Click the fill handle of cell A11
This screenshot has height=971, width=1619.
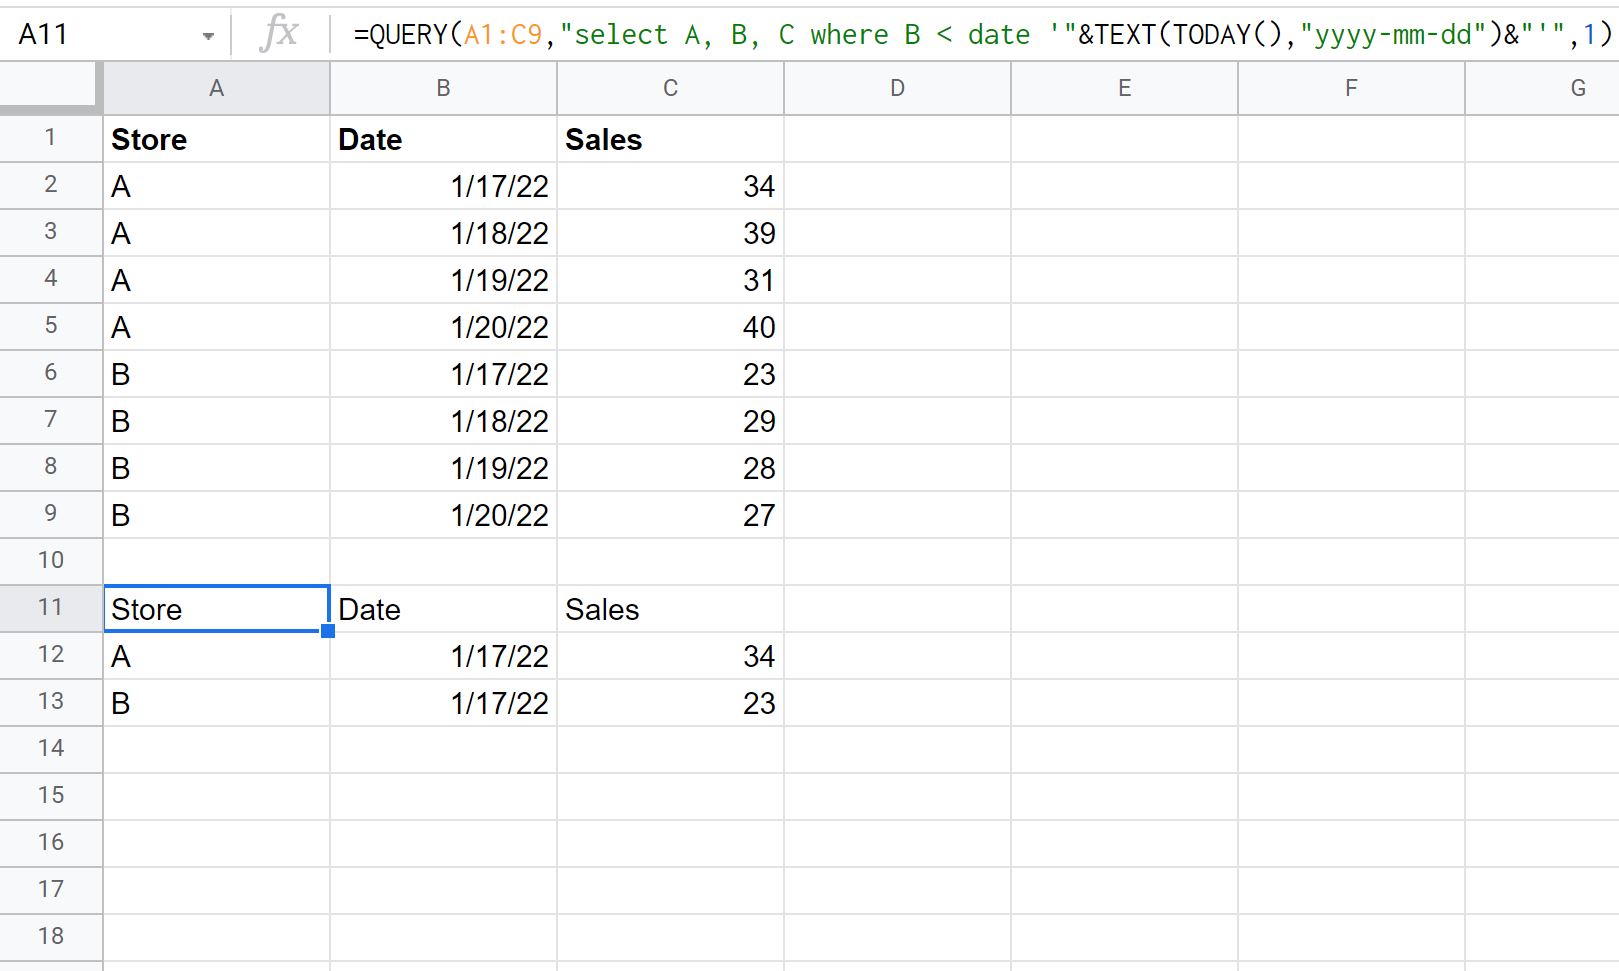328,631
